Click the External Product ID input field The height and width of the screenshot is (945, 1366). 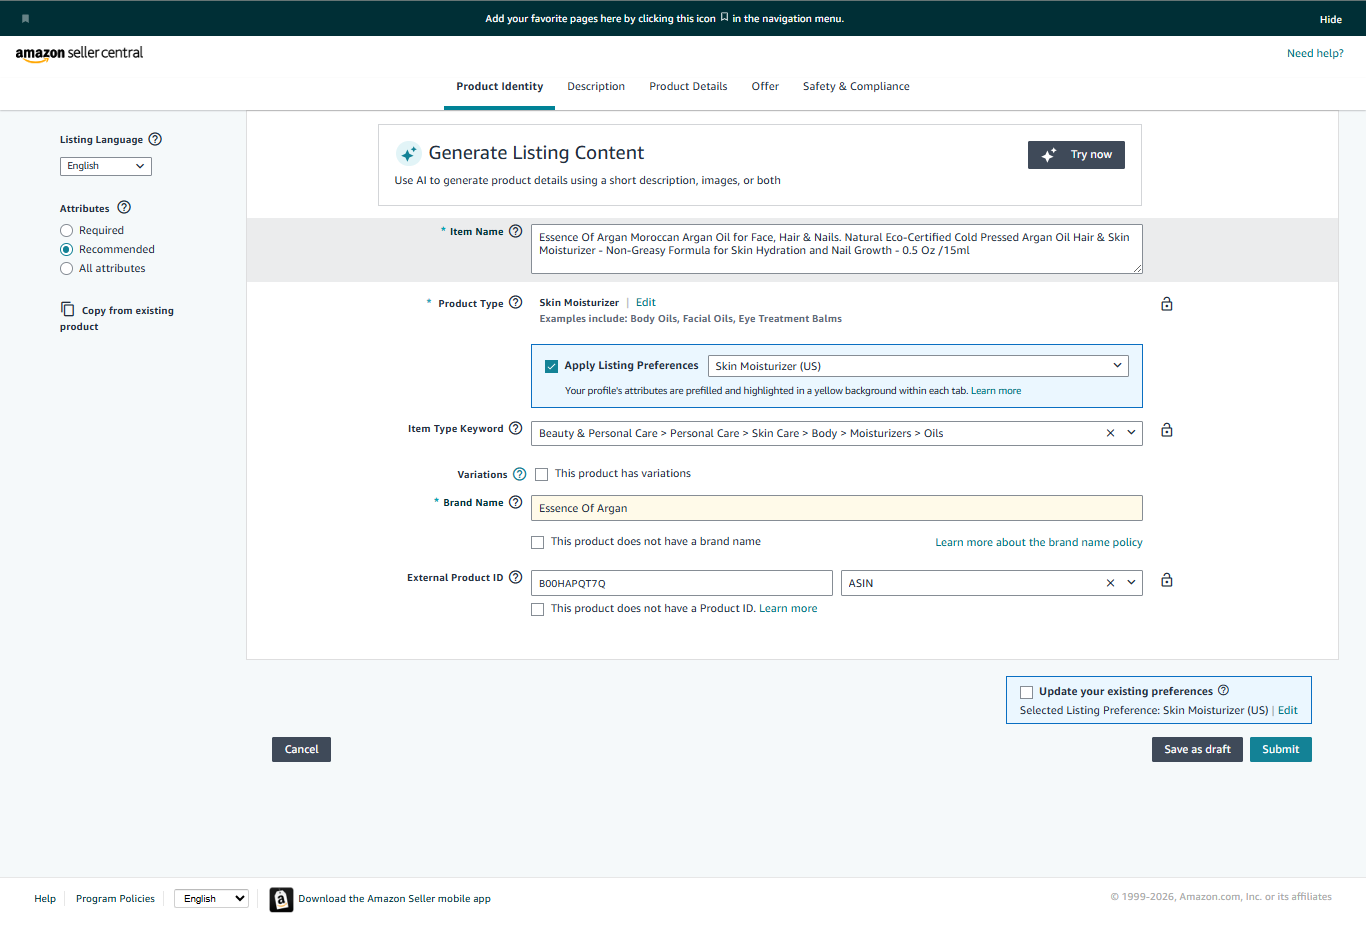click(681, 583)
